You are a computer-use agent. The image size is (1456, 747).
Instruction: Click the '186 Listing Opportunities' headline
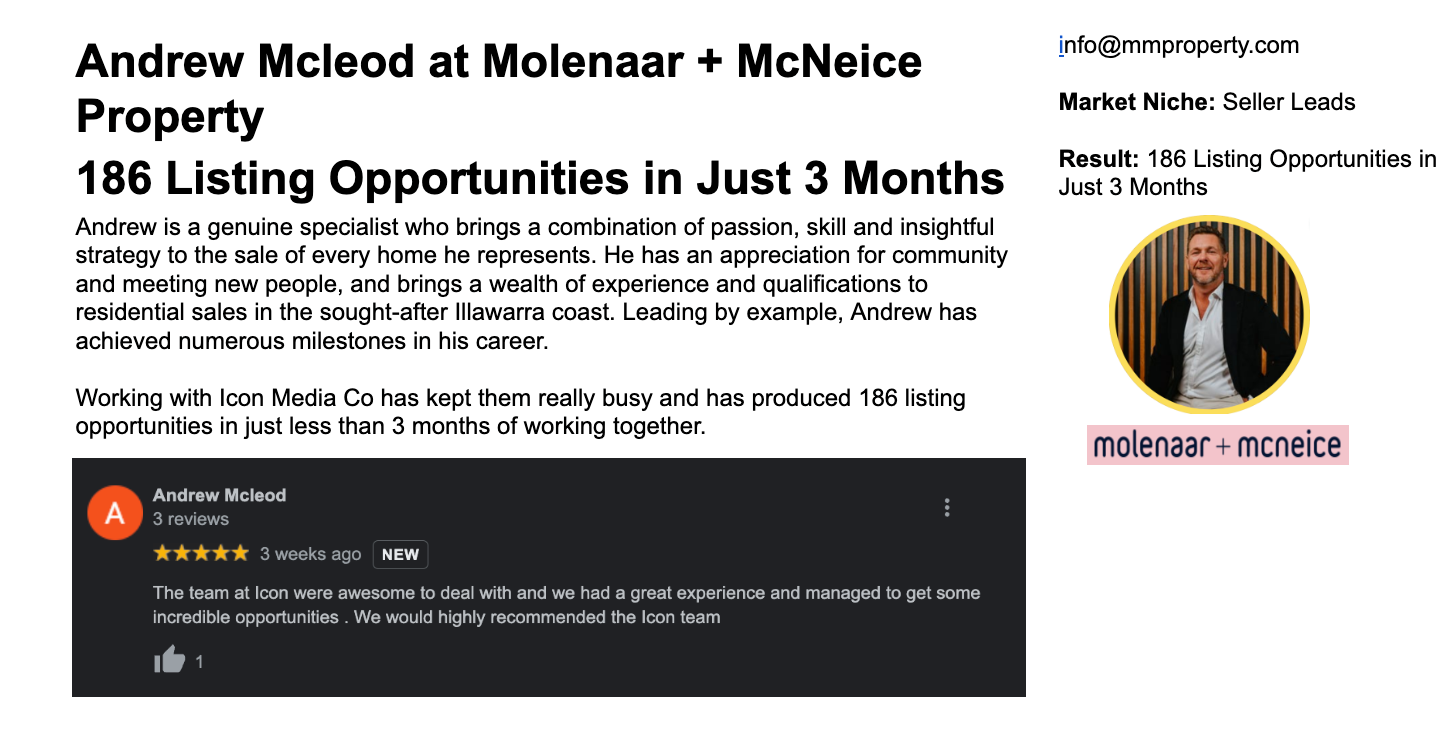[540, 179]
